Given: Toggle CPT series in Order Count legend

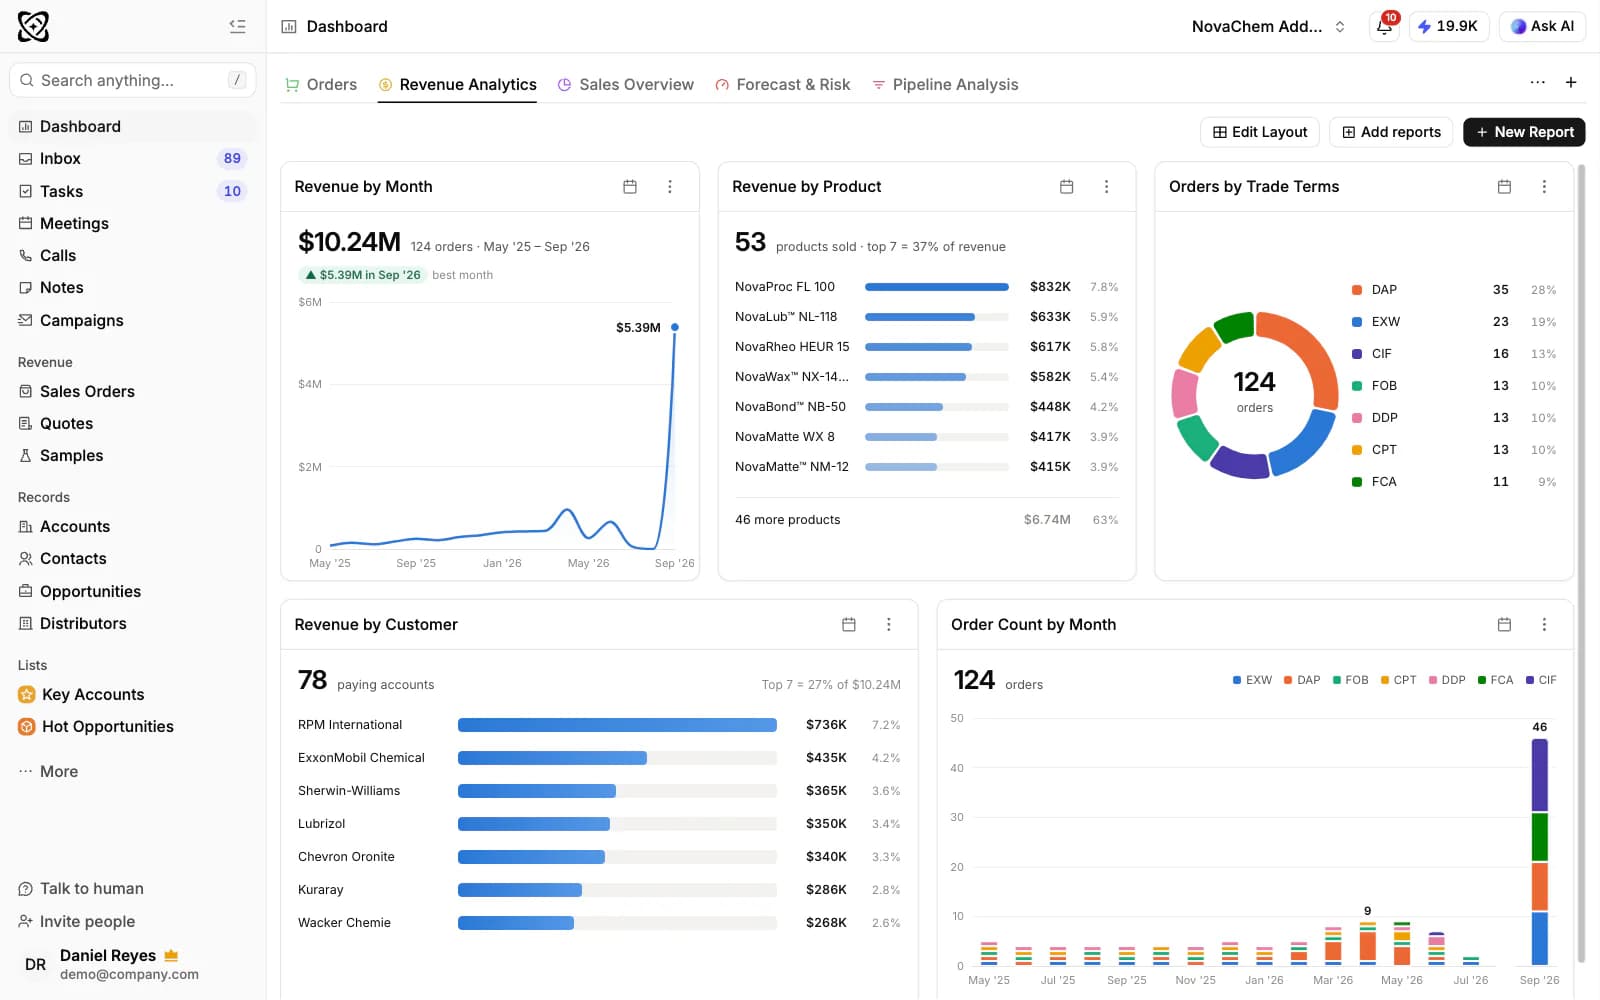Looking at the screenshot, I should (1399, 680).
